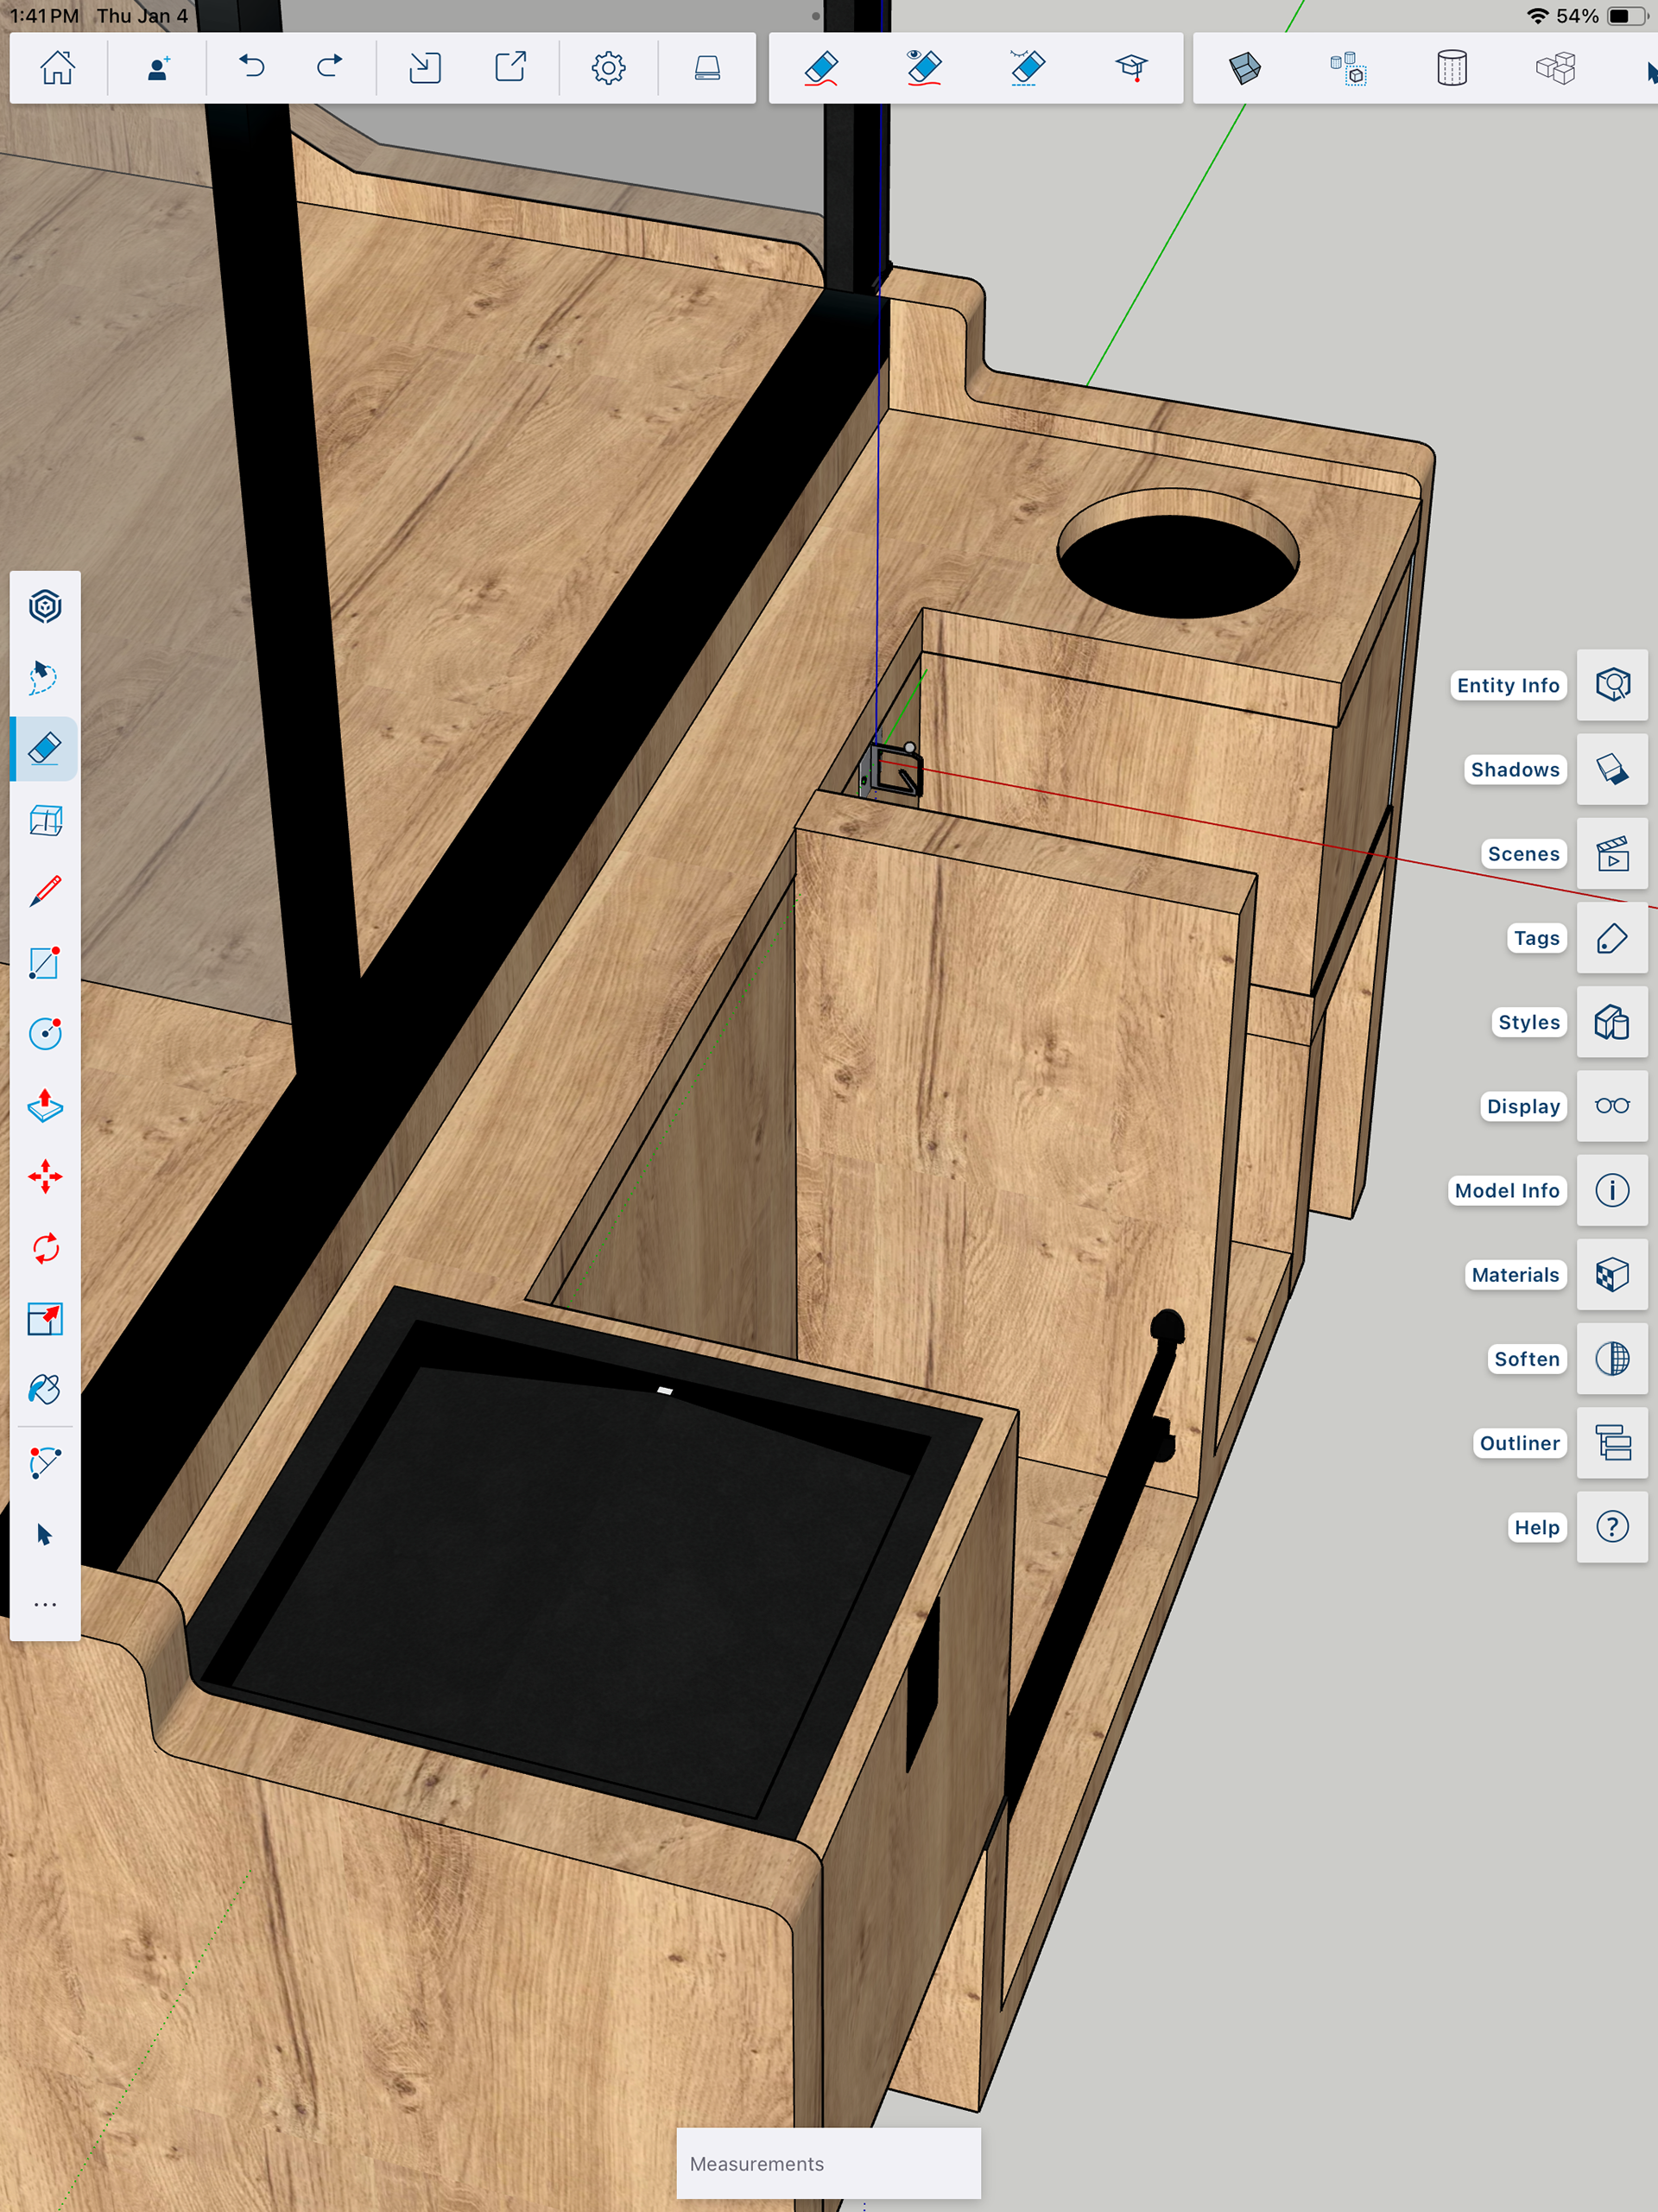1658x2212 pixels.
Task: Open the Scenes panel
Action: [1612, 854]
